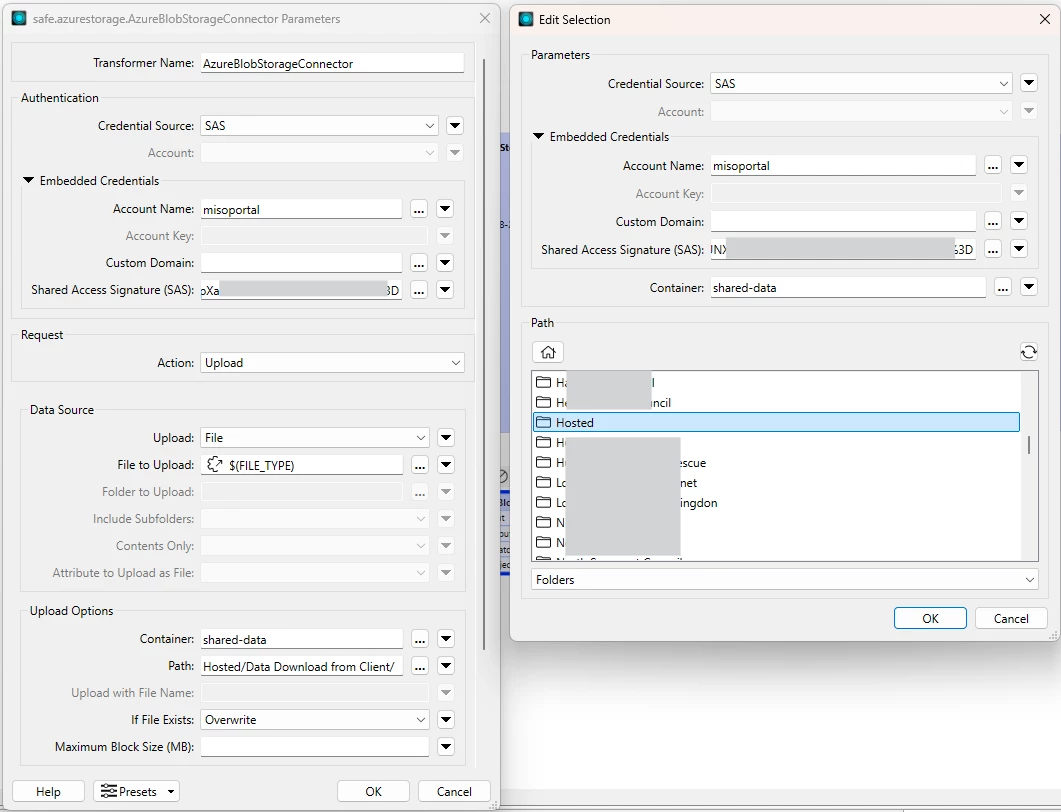Open ellipsis beside Upload Options Container
Screen dimensions: 1061x812
(x=420, y=639)
